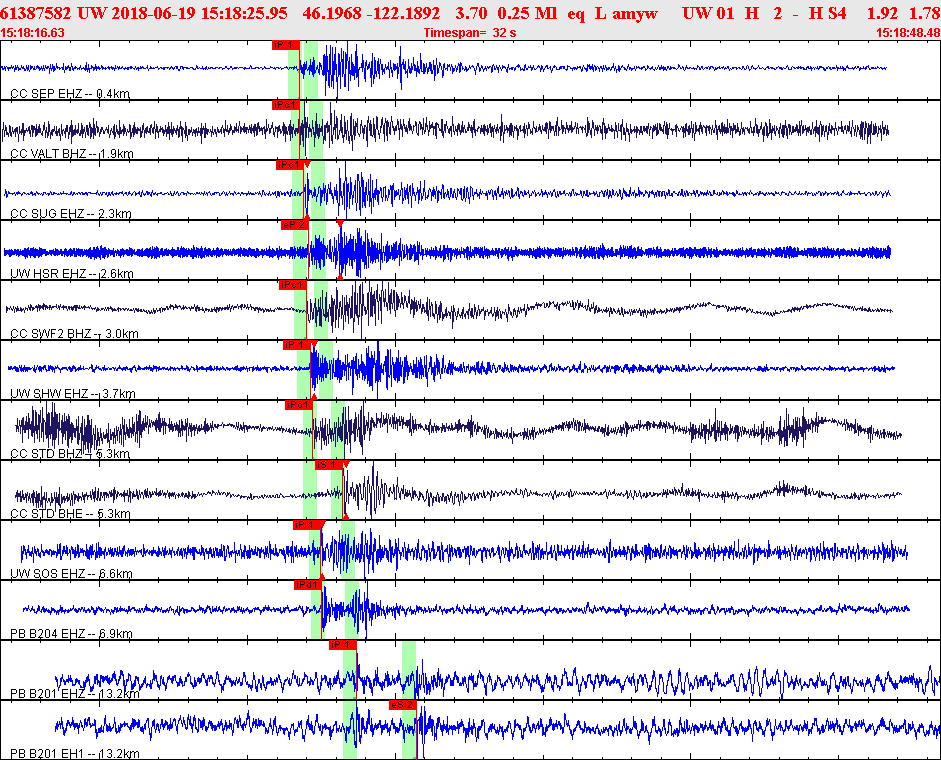Select the UW HSR EHZ station label
This screenshot has width=941, height=760.
(x=71, y=274)
